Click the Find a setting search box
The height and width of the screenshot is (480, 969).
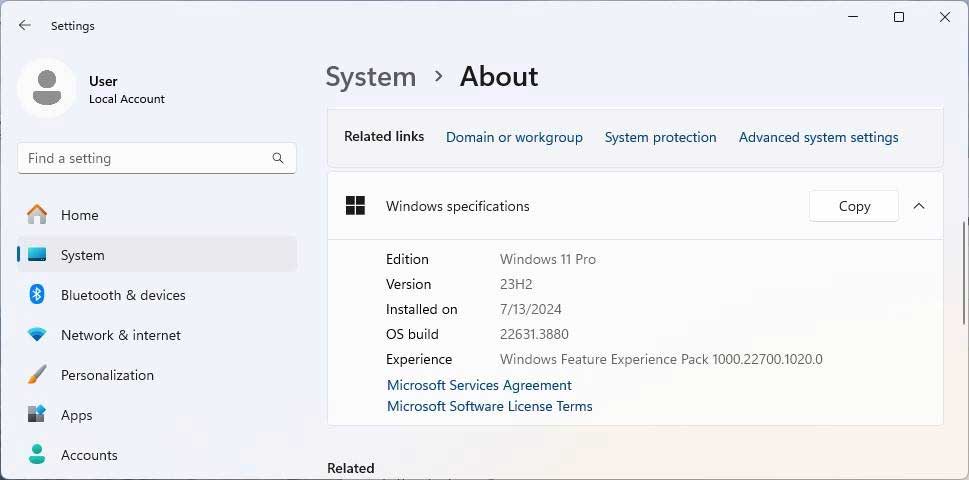tap(145, 158)
